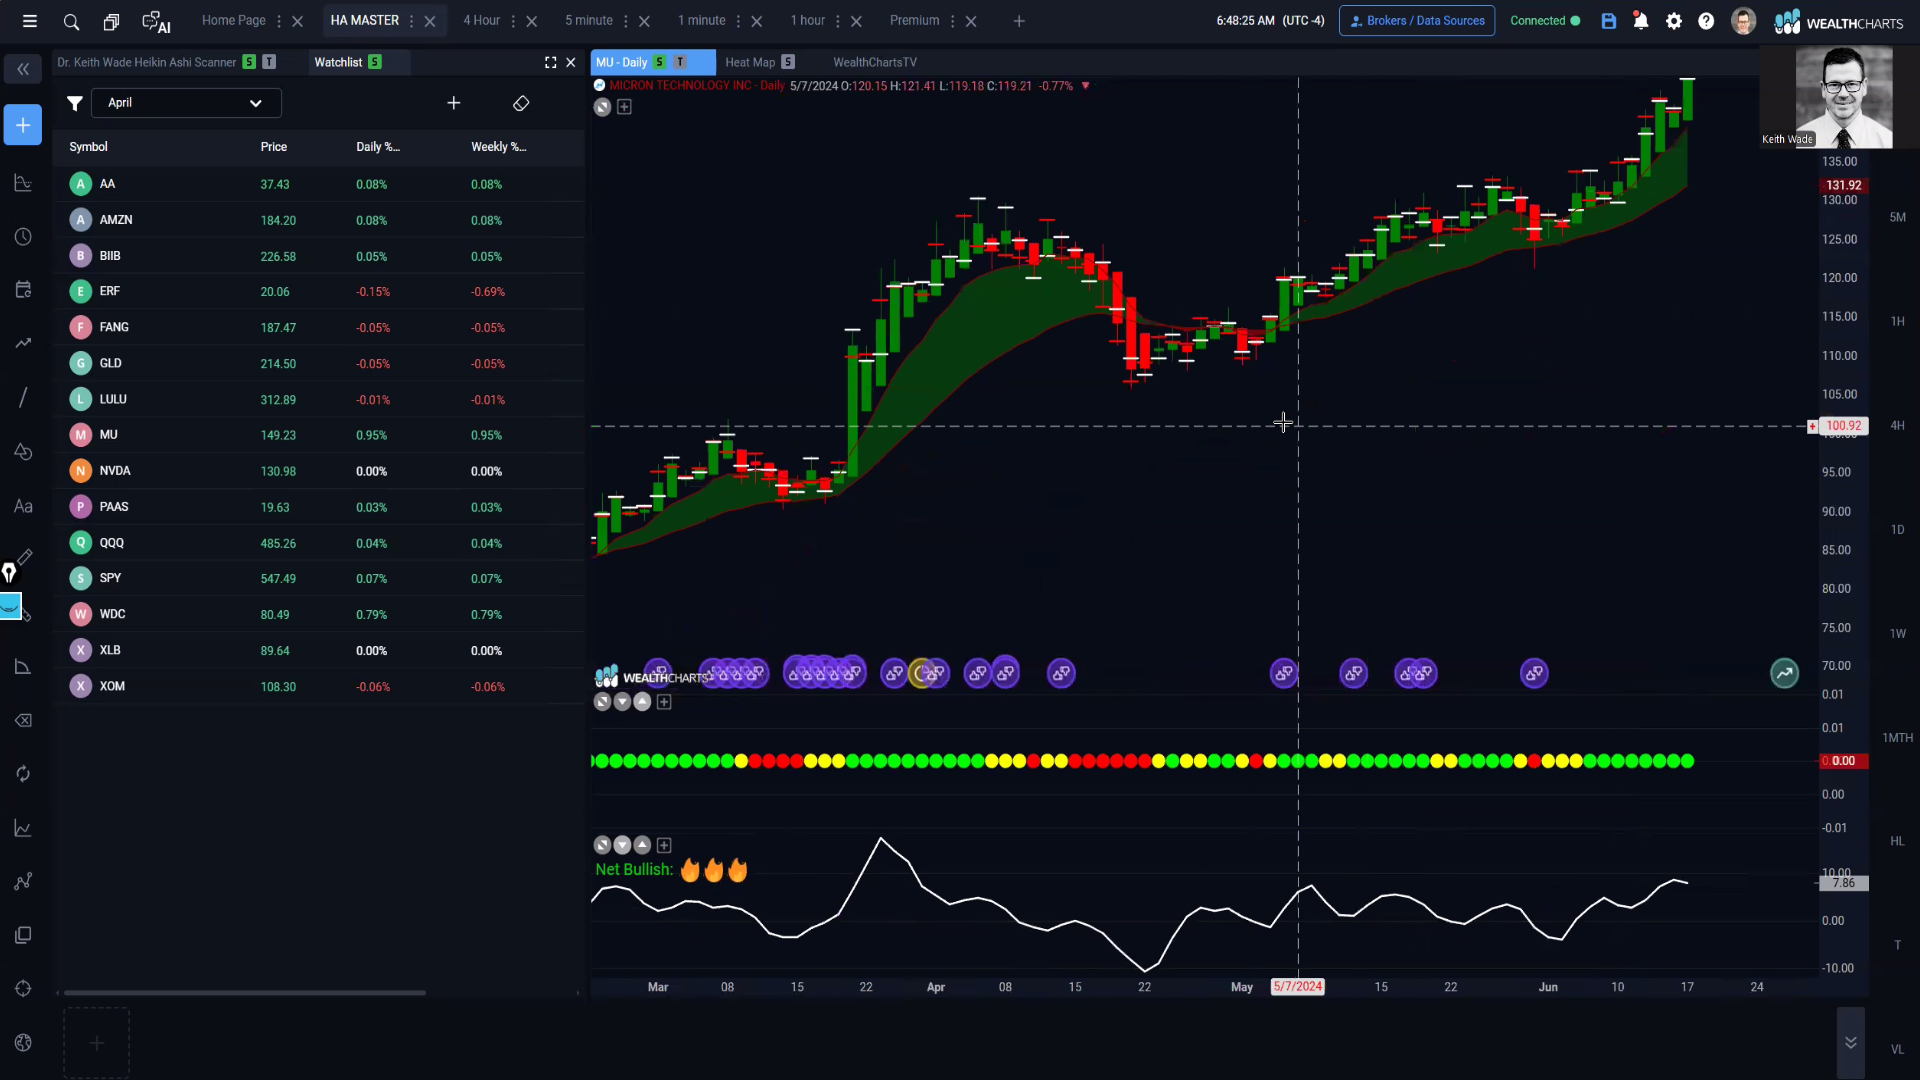Select the NVDA row in Watchlist
This screenshot has width=1920, height=1080.
click(318, 471)
